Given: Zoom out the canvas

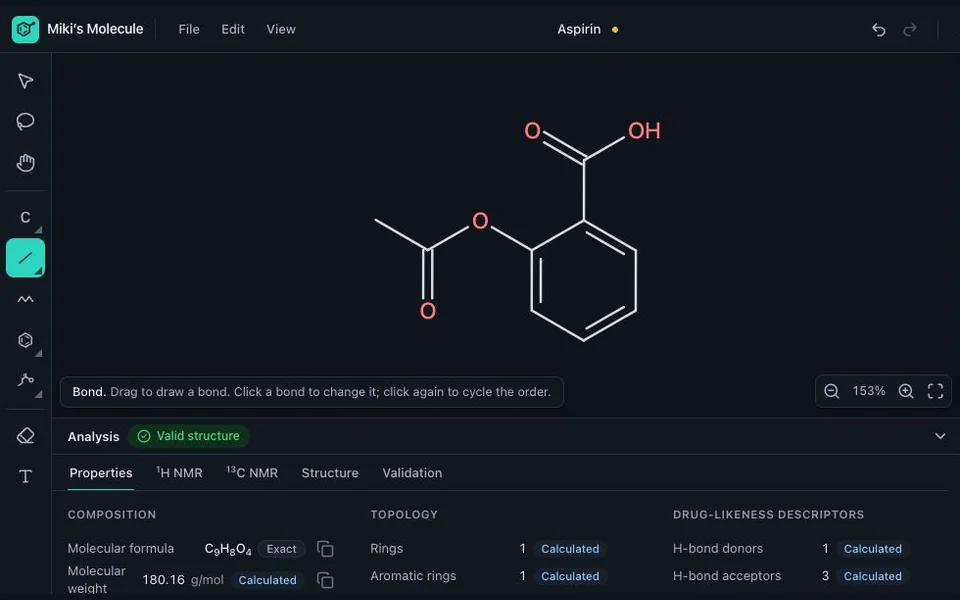Looking at the screenshot, I should 831,391.
